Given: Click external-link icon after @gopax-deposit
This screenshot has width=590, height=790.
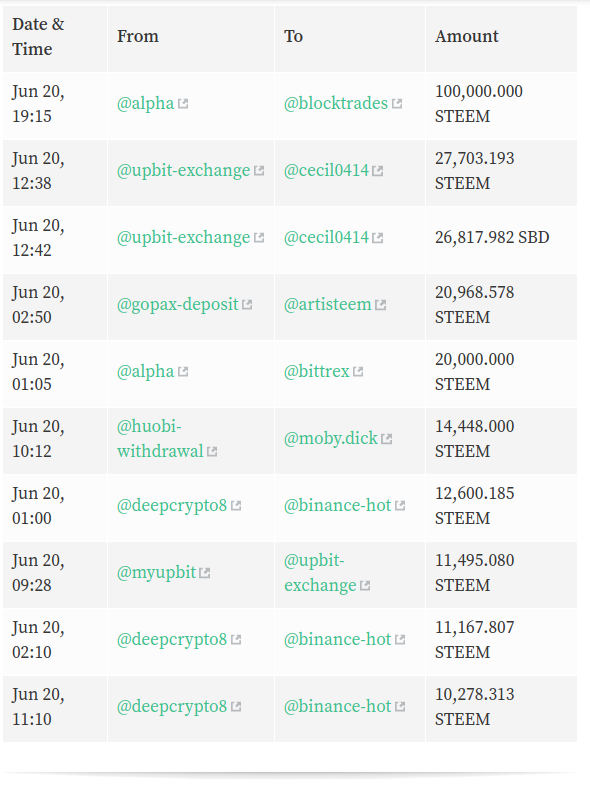Looking at the screenshot, I should pos(247,305).
